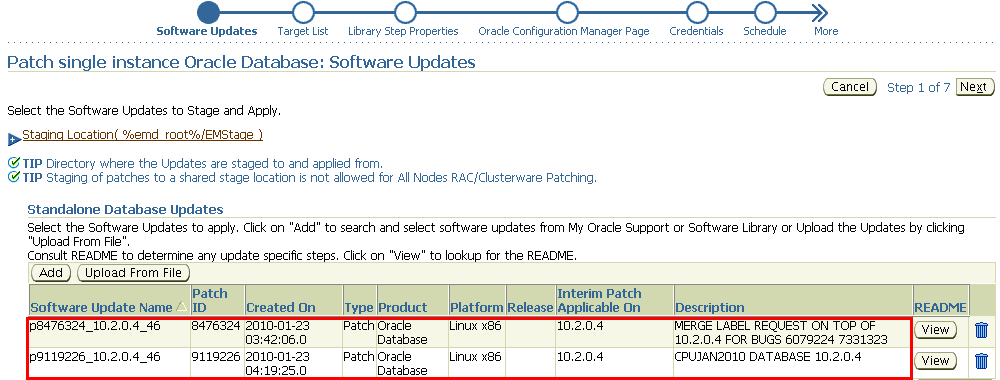Viewport: 1000px width, 380px height.
Task: Select p9119226_10.2.0.4_46 update name cell
Action: tap(109, 362)
